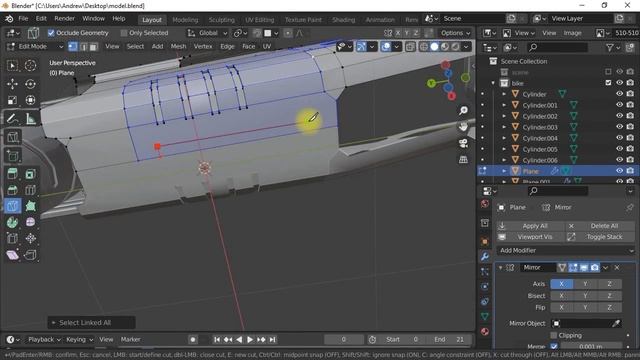Switch to edge select mode
The image size is (640, 360).
(x=83, y=47)
